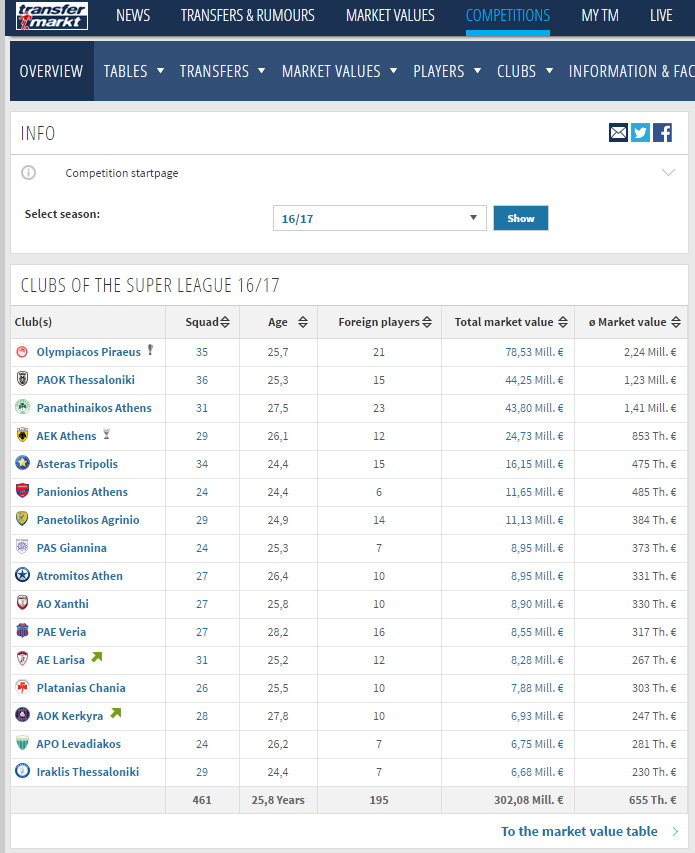695x853 pixels.
Task: Share on Twitter icon
Action: coord(640,133)
